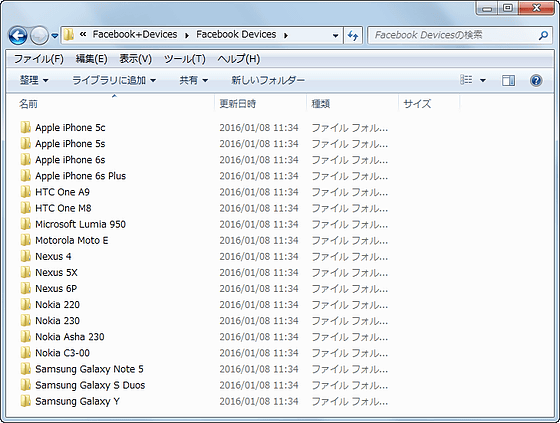
Task: Open the help question mark icon
Action: (536, 80)
